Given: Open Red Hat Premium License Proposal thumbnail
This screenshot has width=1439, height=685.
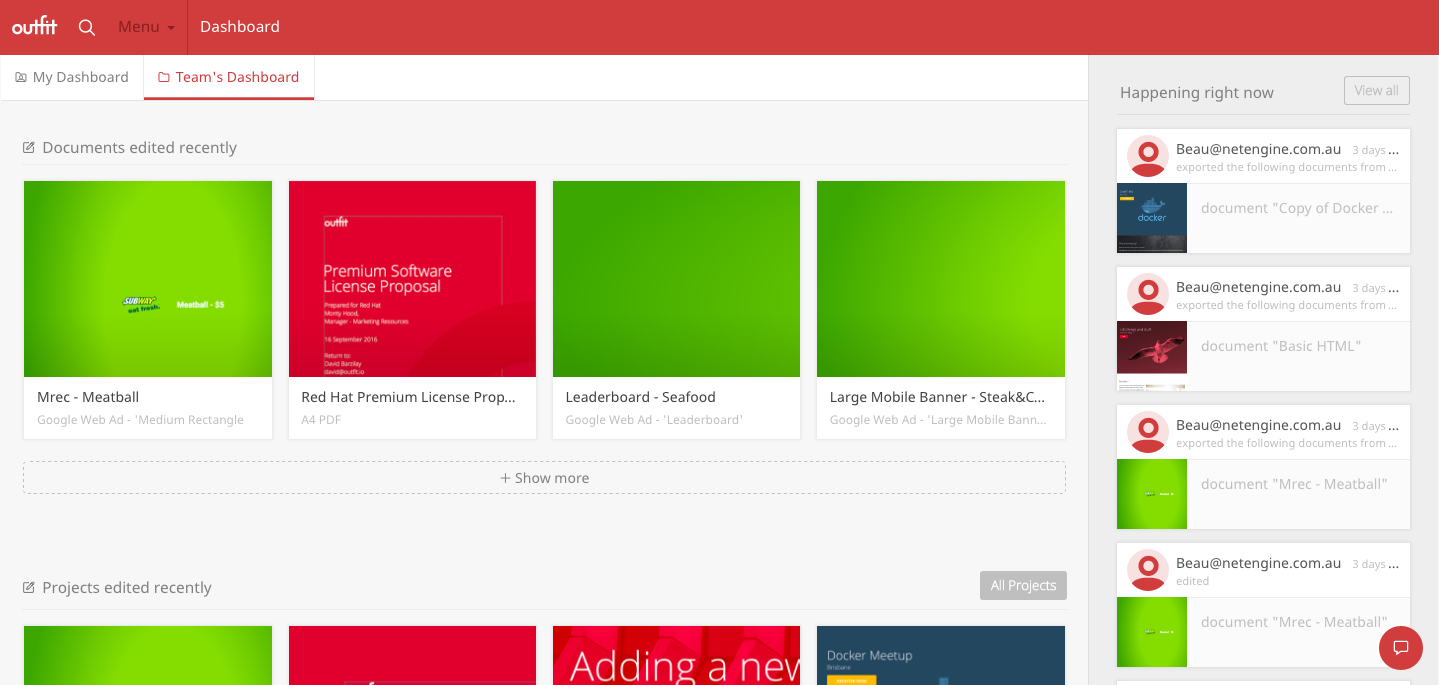Looking at the screenshot, I should point(412,279).
